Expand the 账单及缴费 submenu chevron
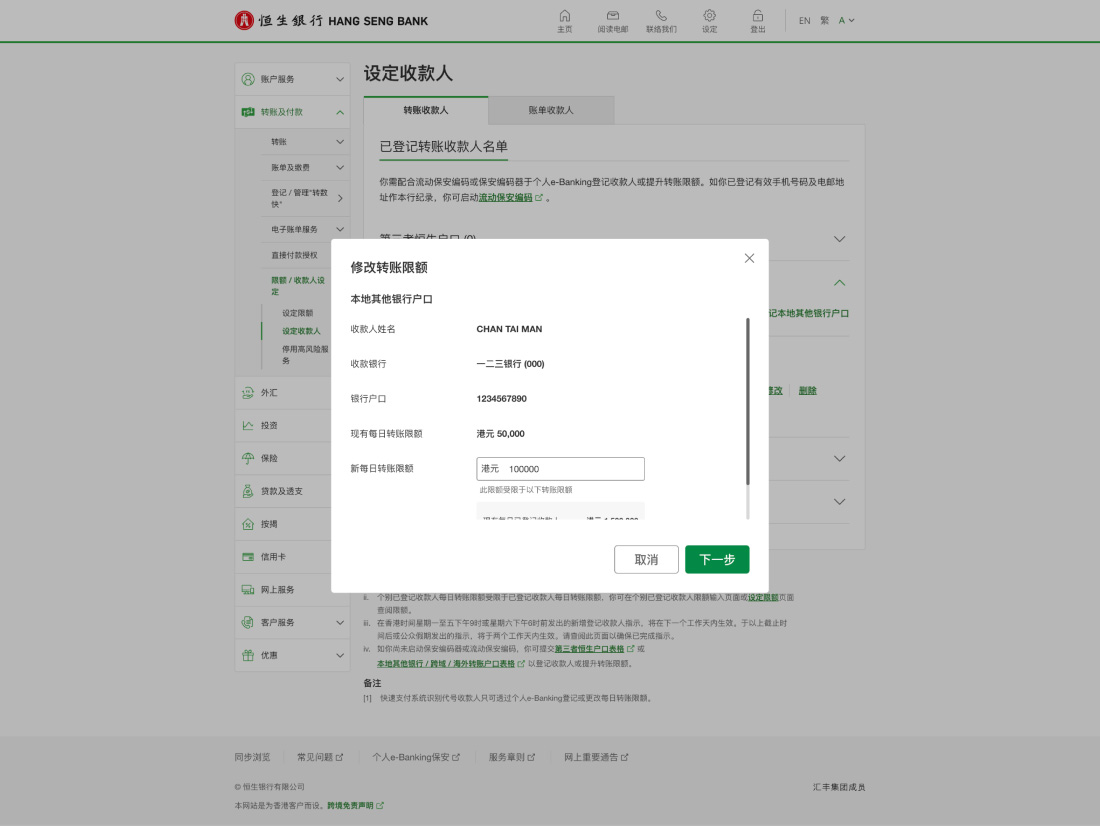The image size is (1100, 826). [x=340, y=168]
